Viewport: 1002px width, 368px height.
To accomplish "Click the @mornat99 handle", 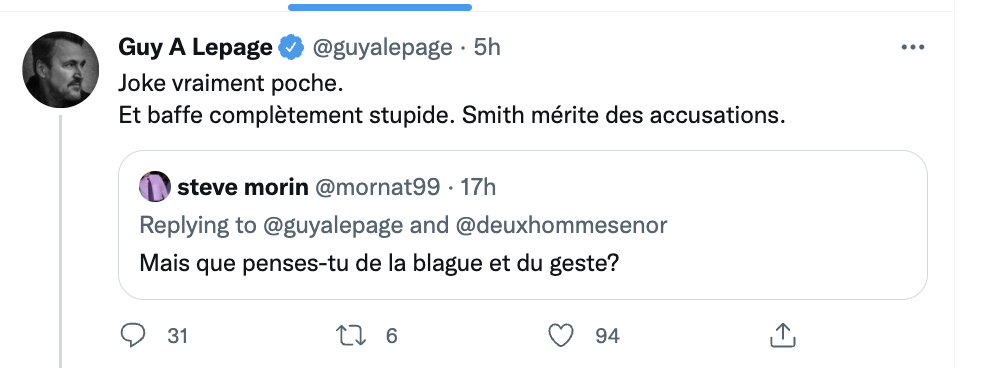I will 378,187.
